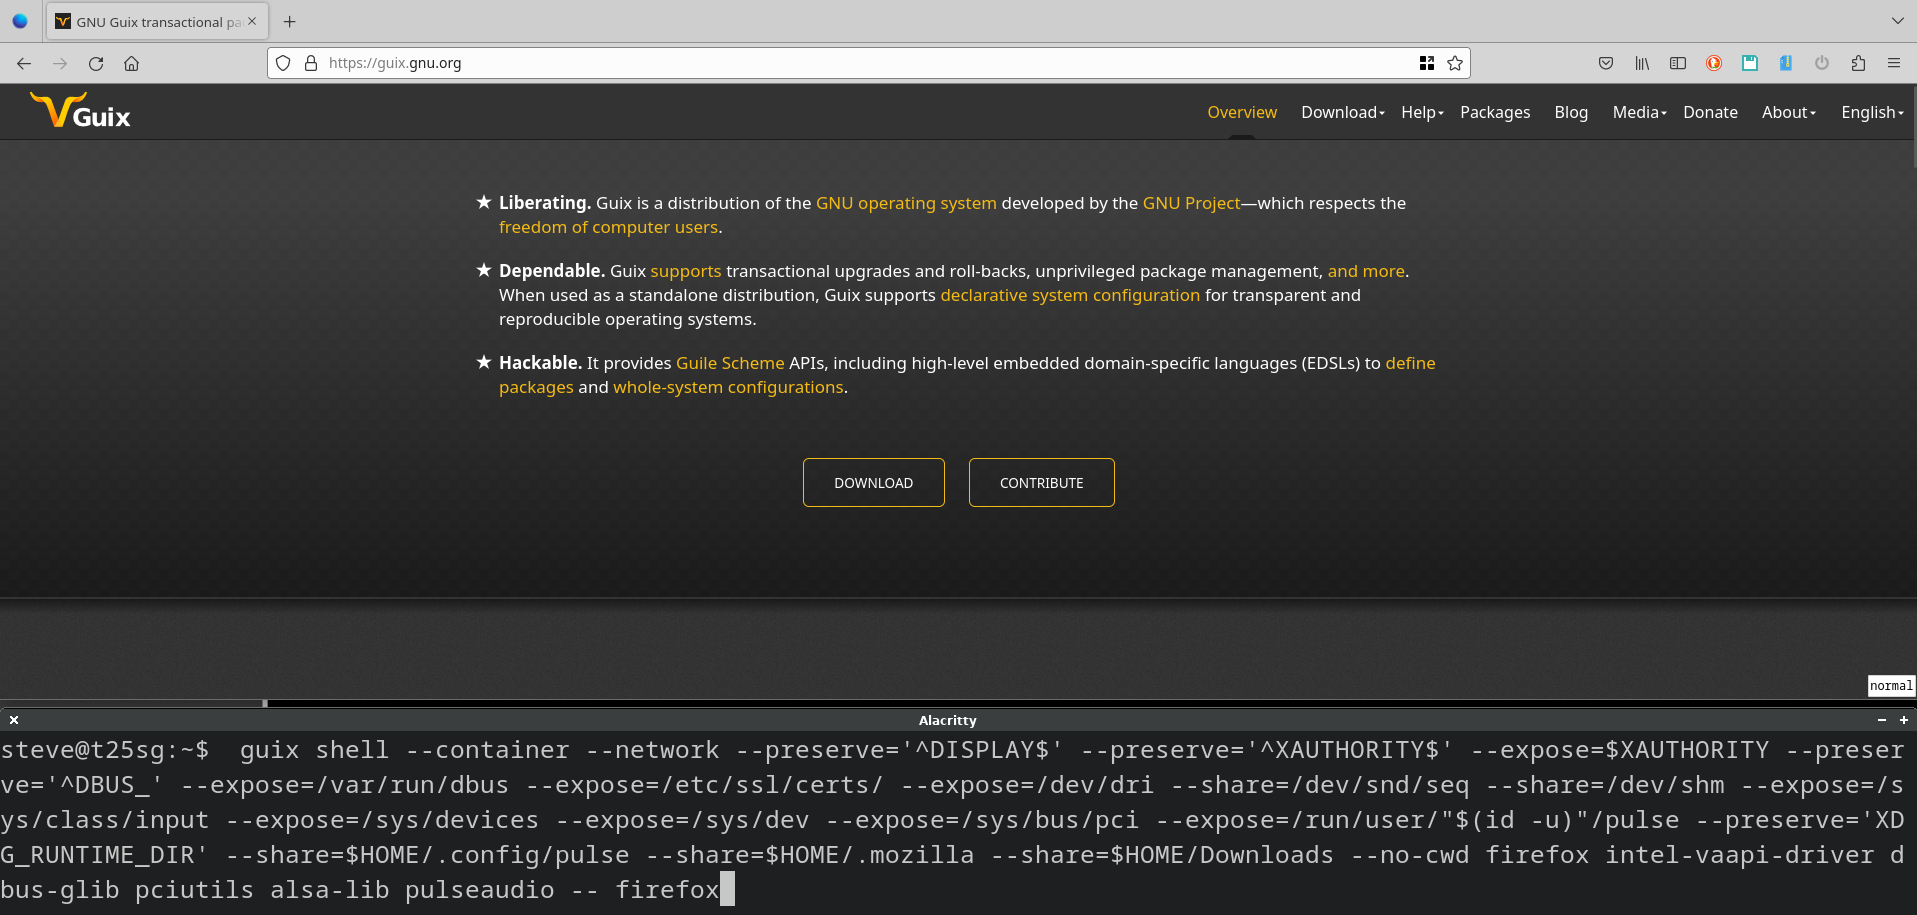Focus the guix.gnu.org address bar
Image resolution: width=1917 pixels, height=915 pixels.
[x=868, y=63]
